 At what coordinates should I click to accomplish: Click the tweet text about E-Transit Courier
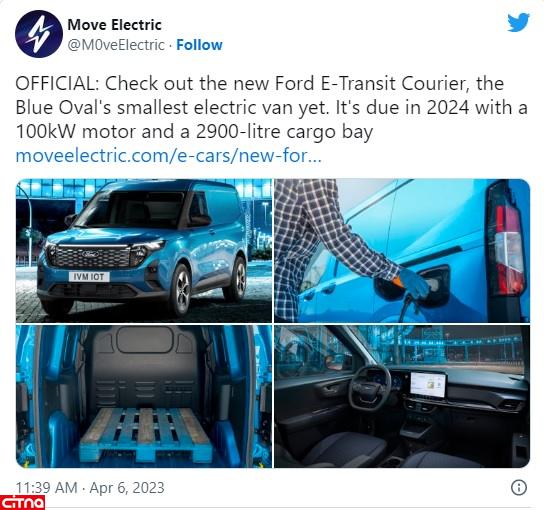pos(272,107)
